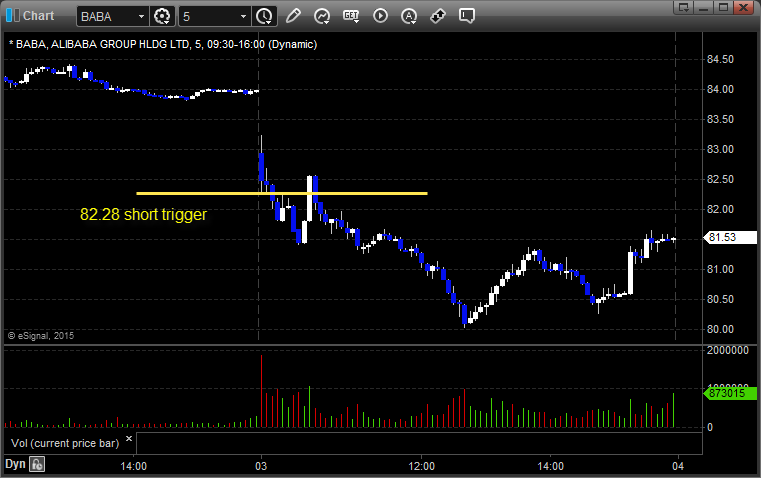Open the alerts A circle icon

click(x=409, y=16)
